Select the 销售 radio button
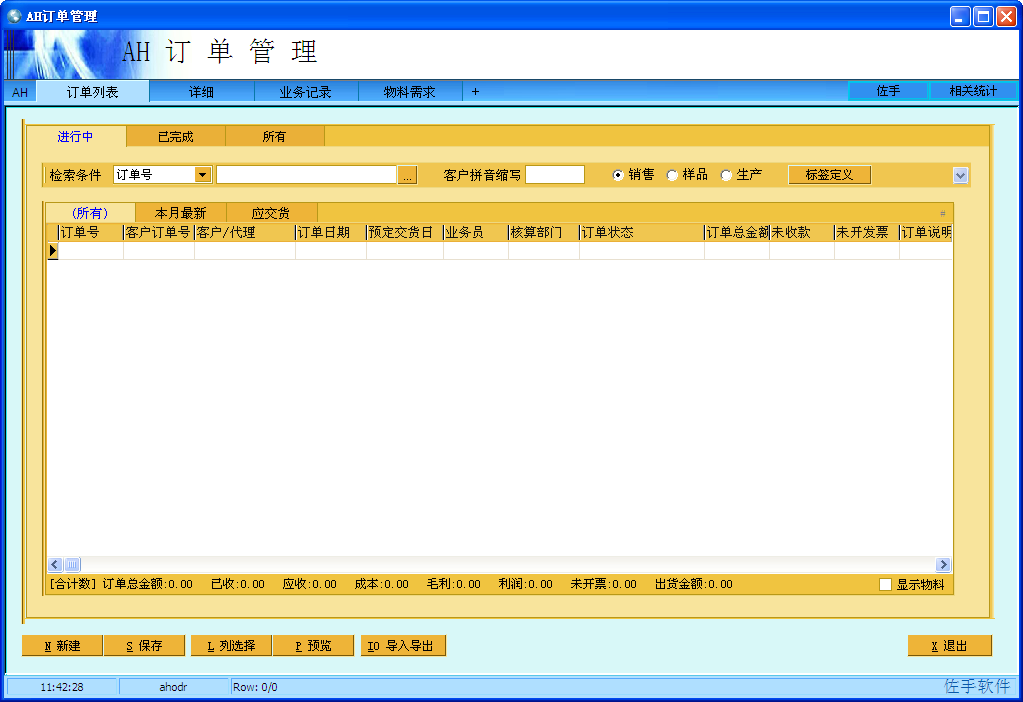This screenshot has width=1023, height=702. click(x=617, y=175)
